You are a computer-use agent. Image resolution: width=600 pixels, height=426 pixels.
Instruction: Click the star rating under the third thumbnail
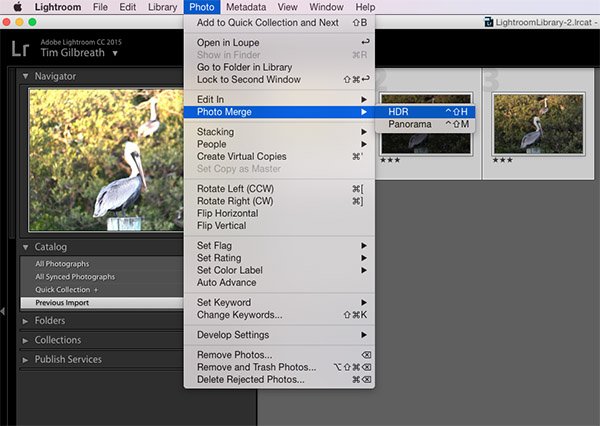click(503, 160)
